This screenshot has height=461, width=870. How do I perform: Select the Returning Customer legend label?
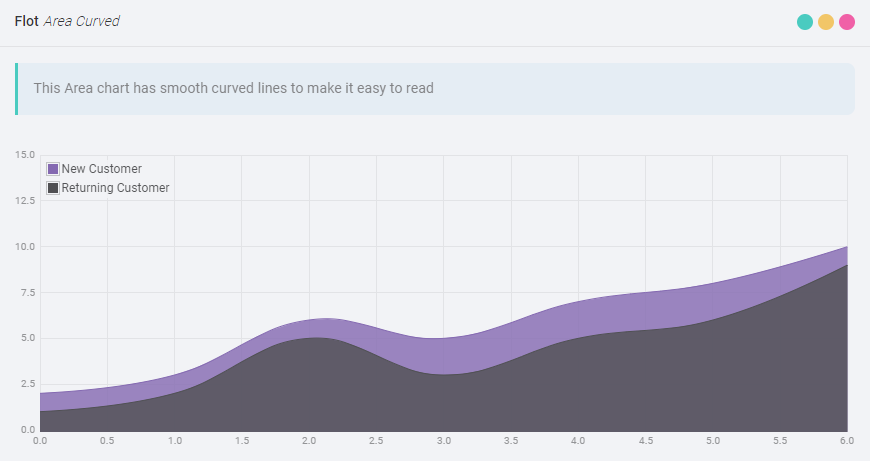click(115, 188)
